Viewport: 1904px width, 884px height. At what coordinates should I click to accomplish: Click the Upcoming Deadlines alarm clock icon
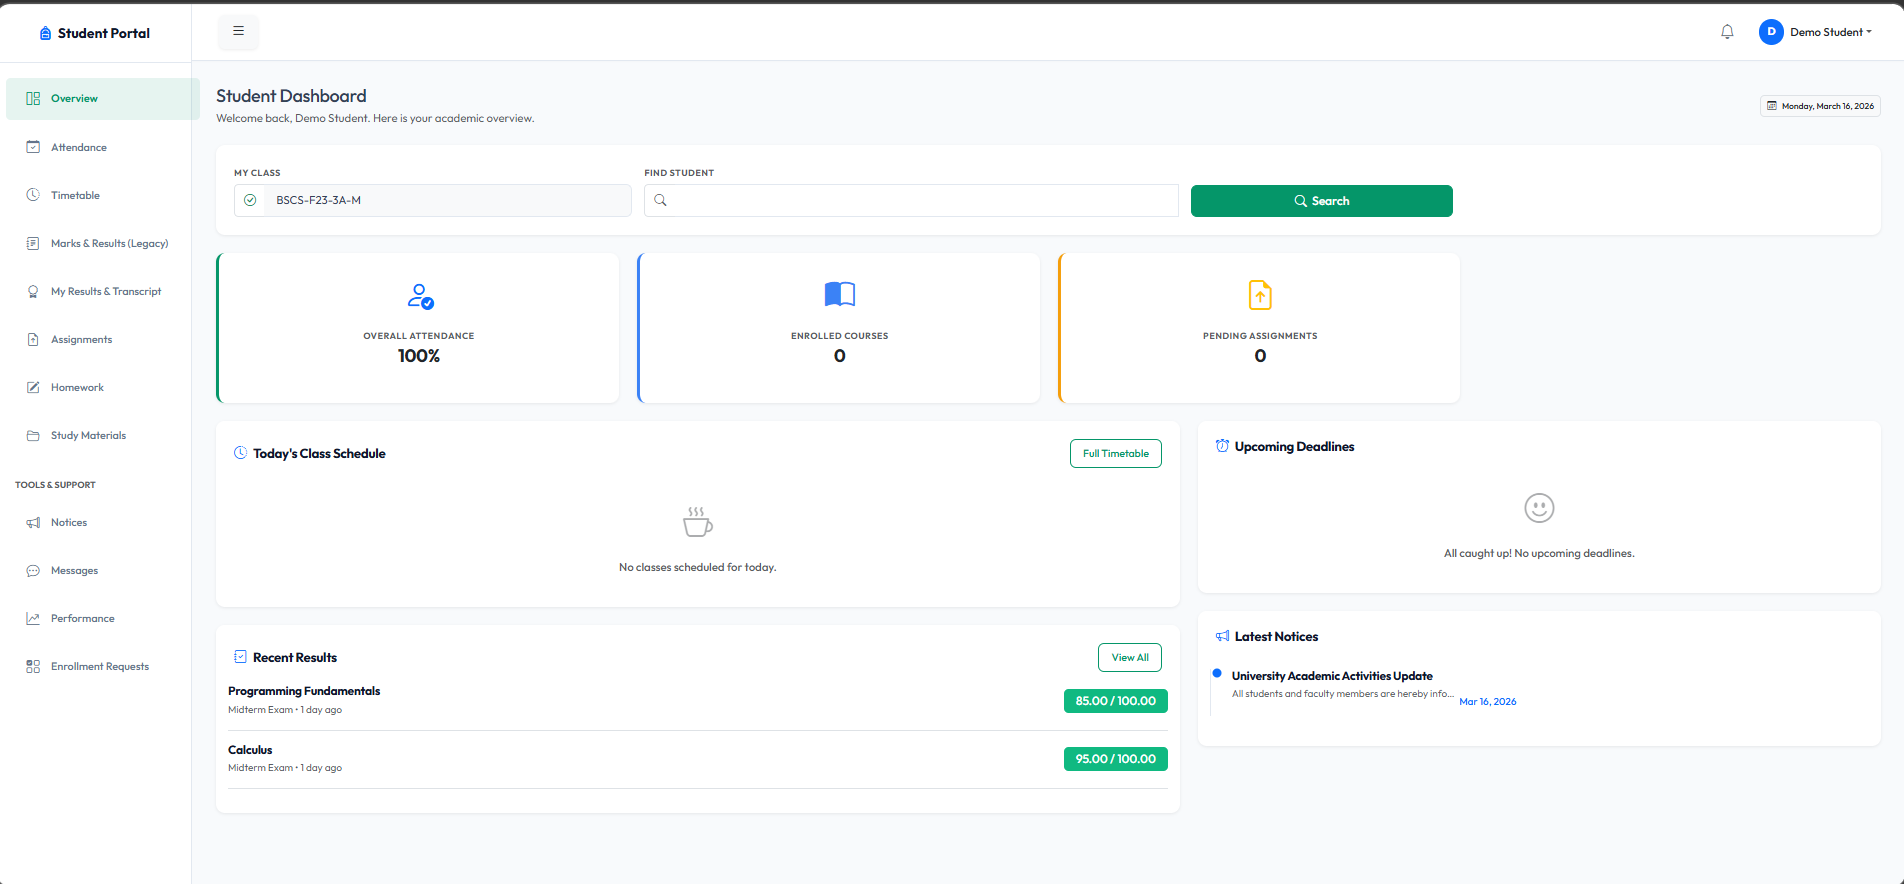[1222, 446]
